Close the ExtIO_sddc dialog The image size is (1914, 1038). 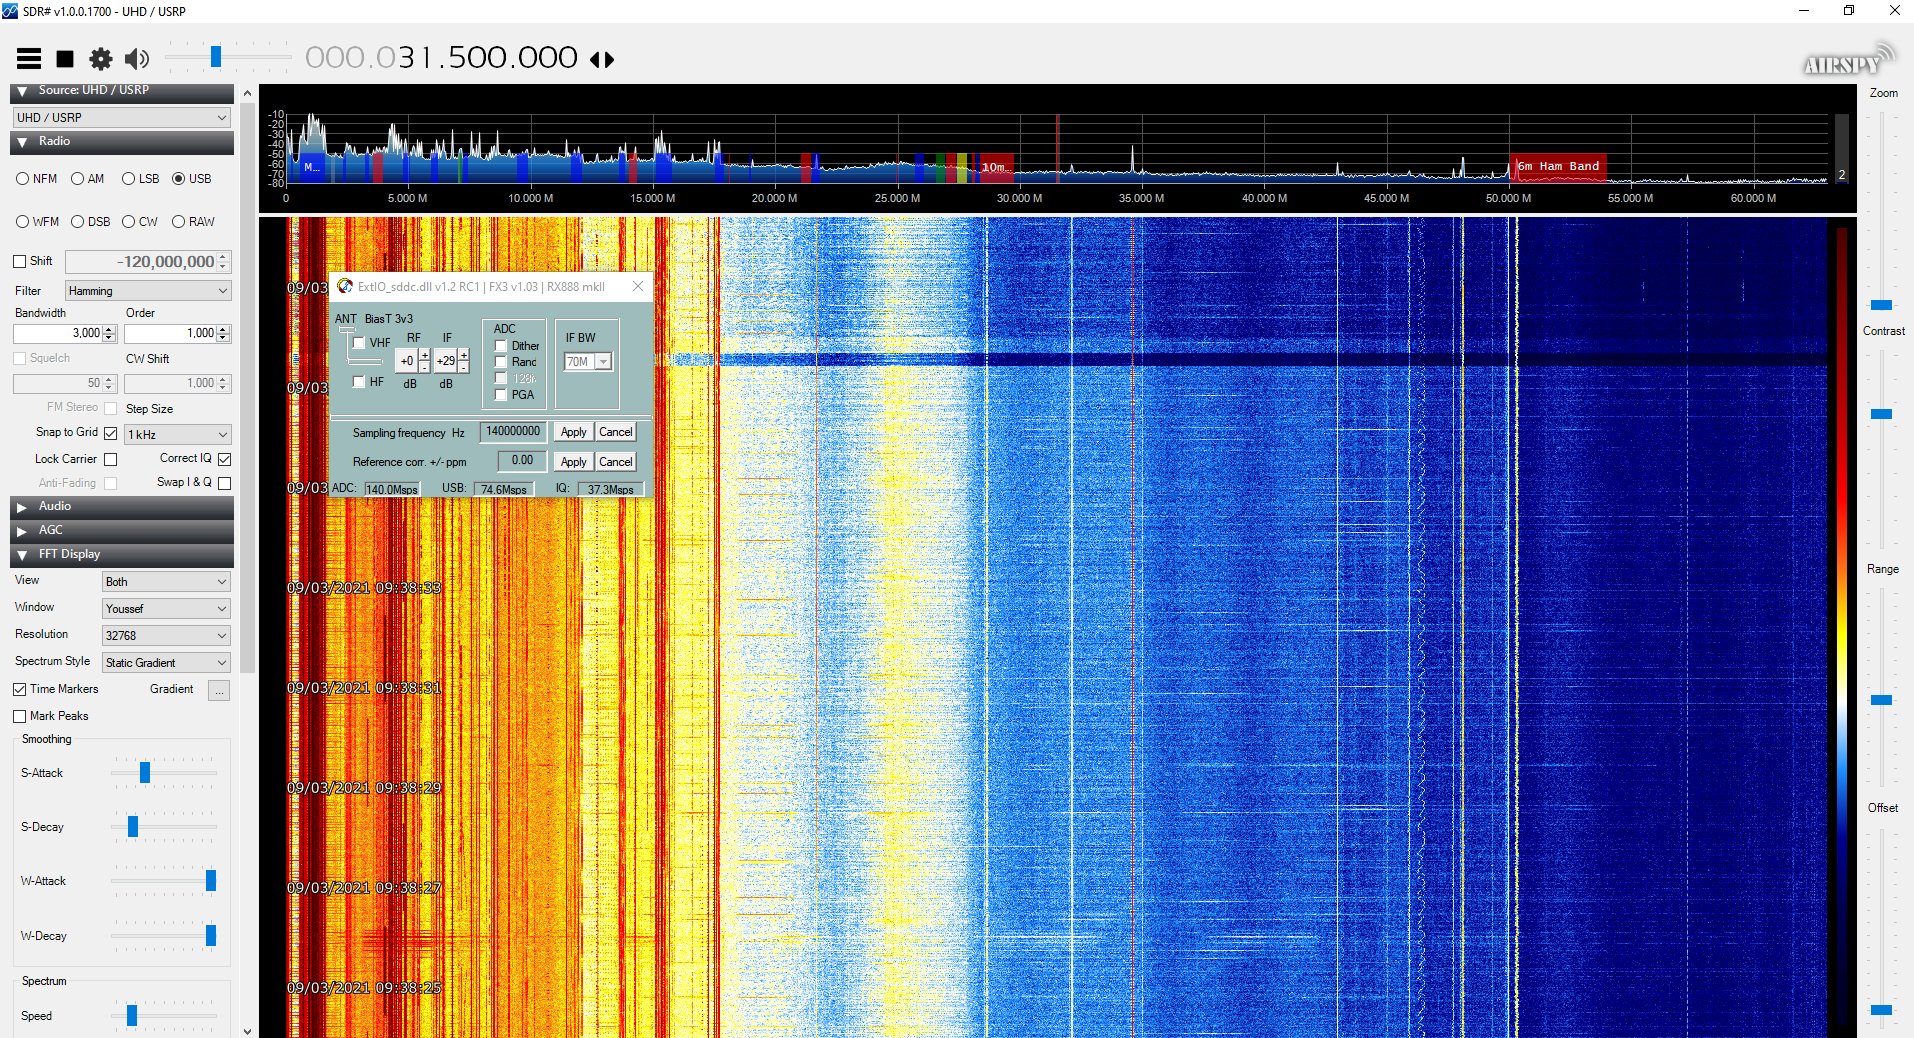[x=638, y=287]
